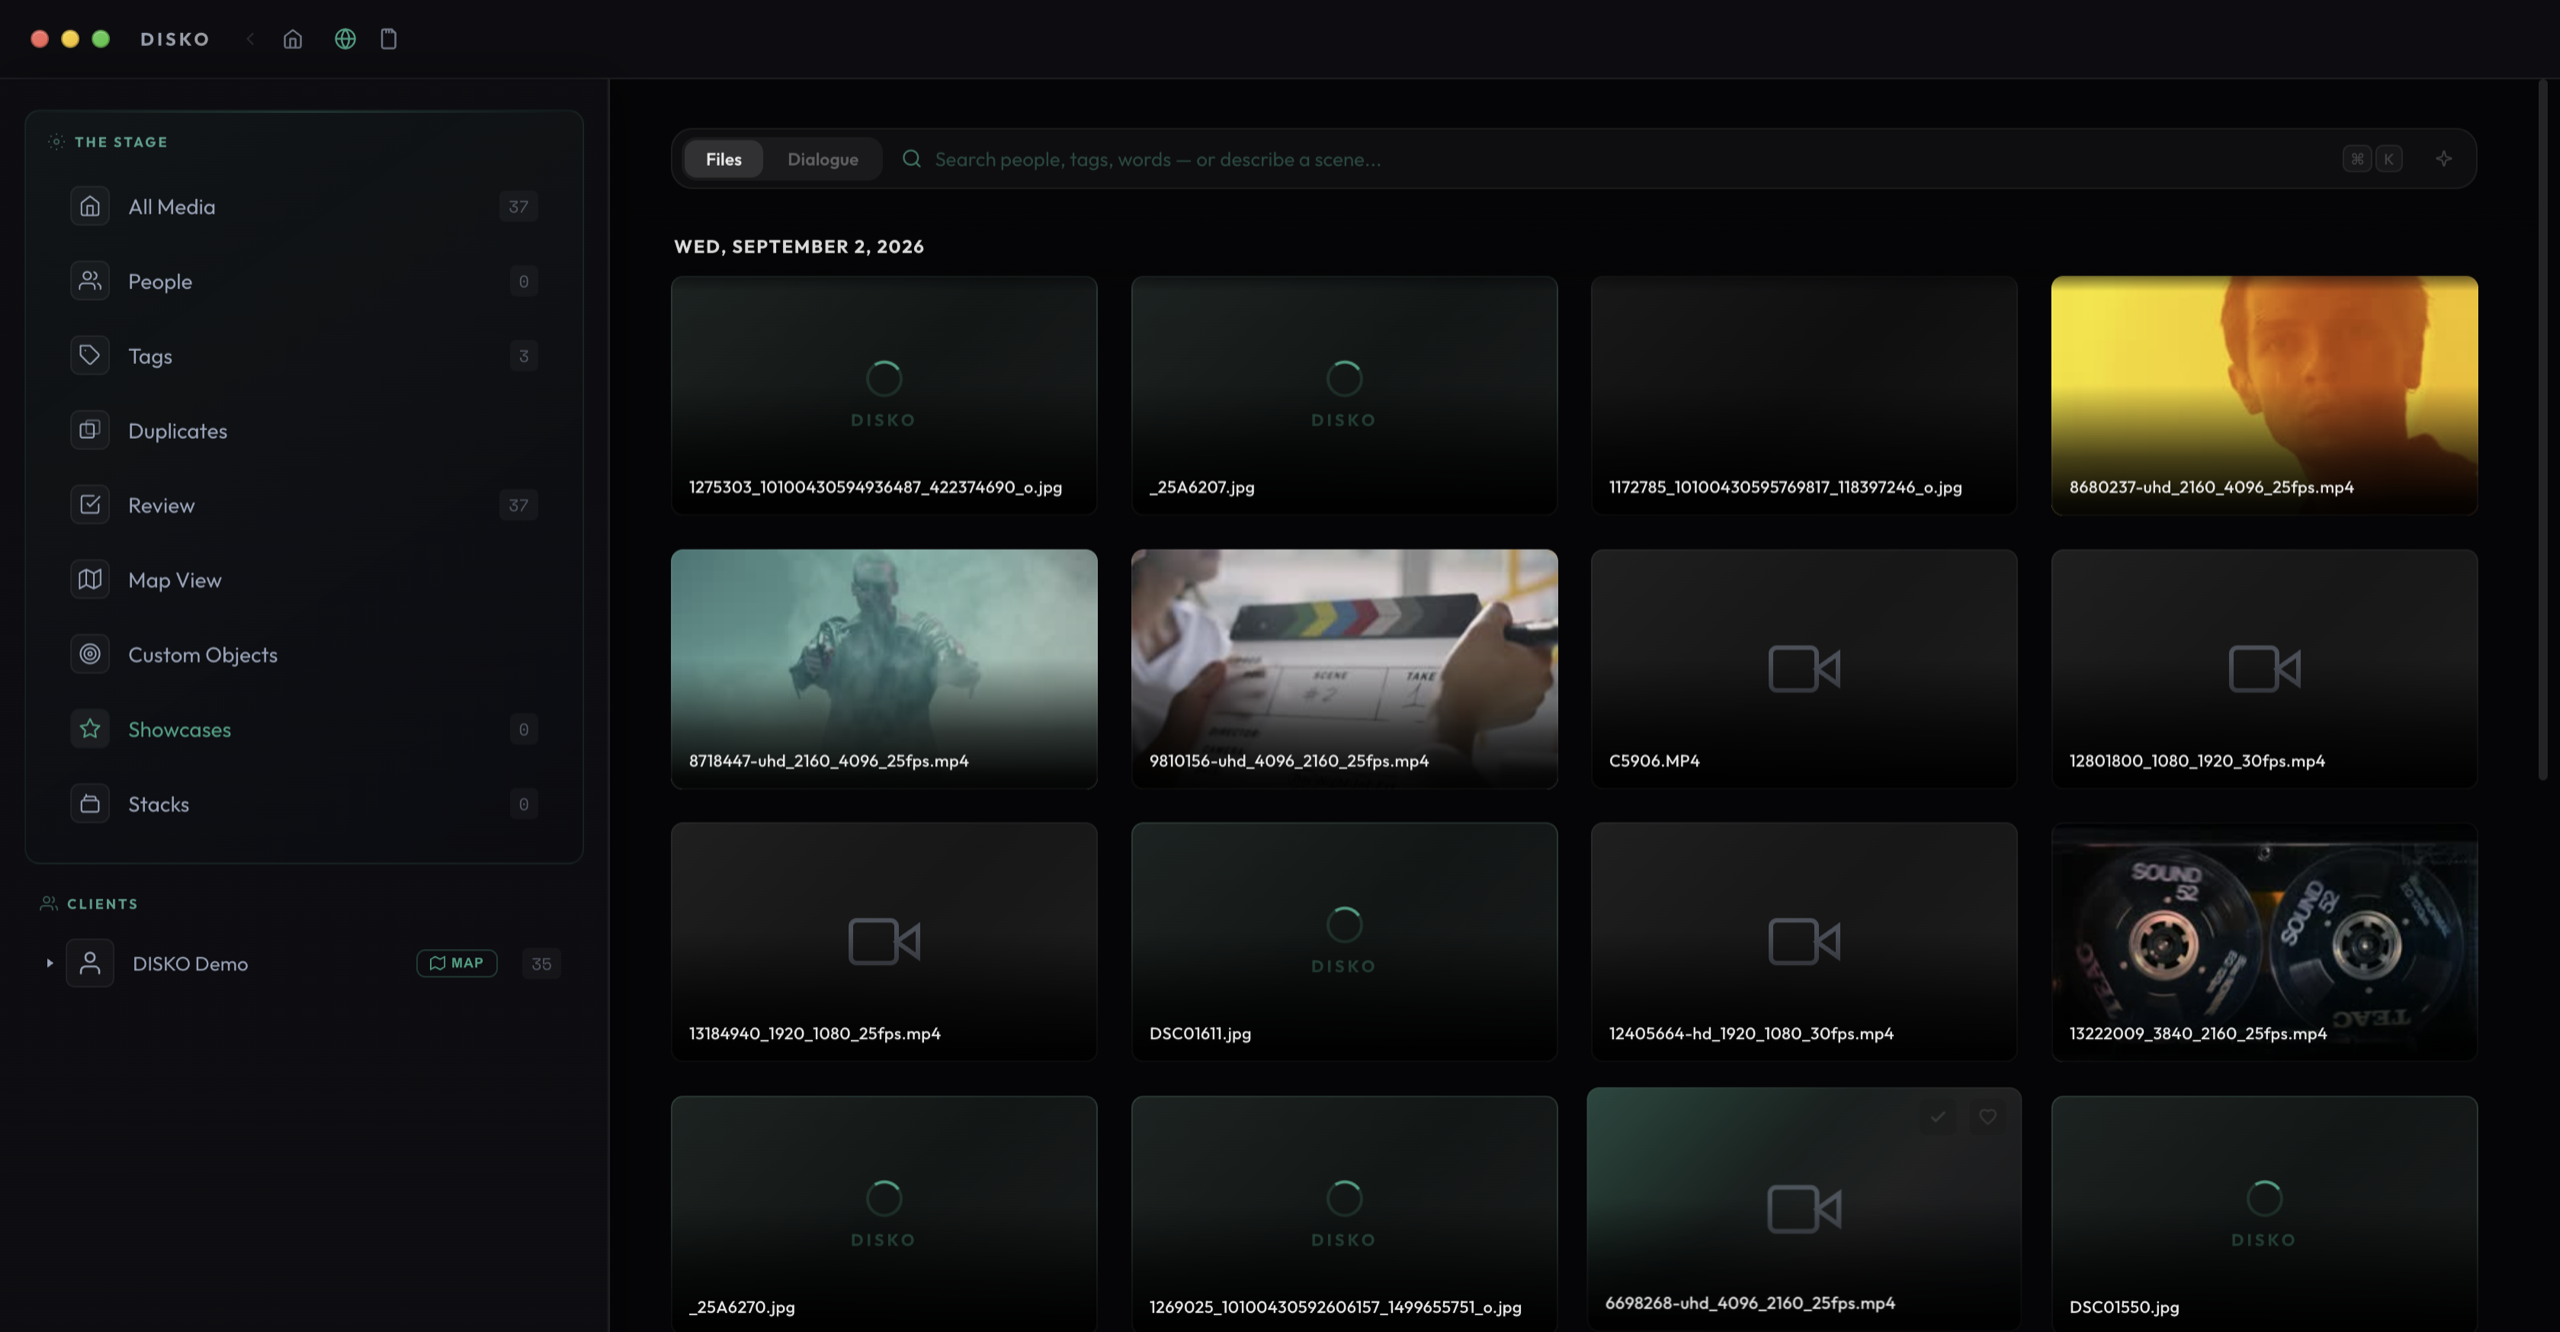Image resolution: width=2560 pixels, height=1332 pixels.
Task: Click the clipboard icon in title bar
Action: pos(389,39)
